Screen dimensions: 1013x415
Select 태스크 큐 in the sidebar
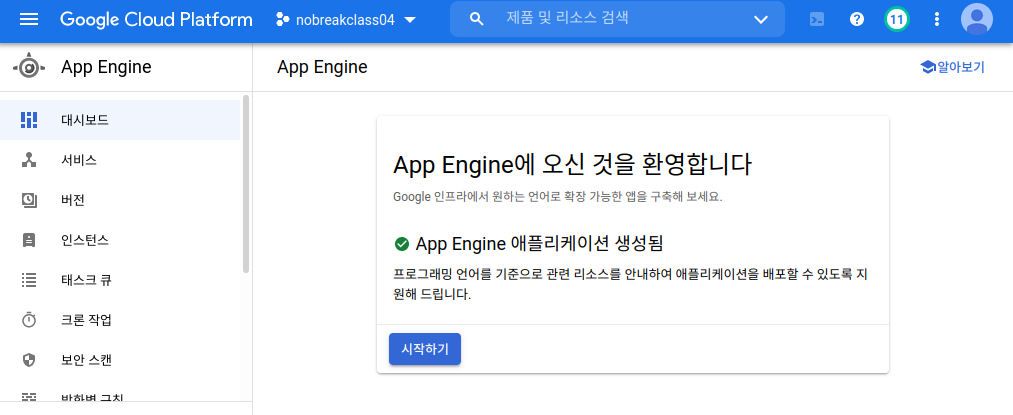(x=120, y=281)
